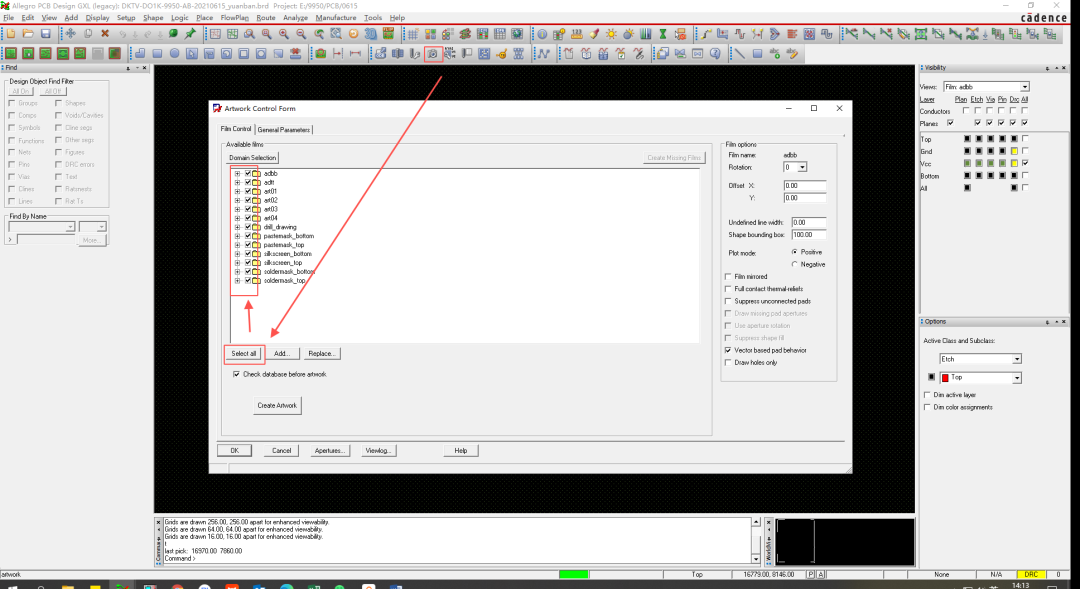
Task: Click the Apertures... button
Action: pos(329,451)
